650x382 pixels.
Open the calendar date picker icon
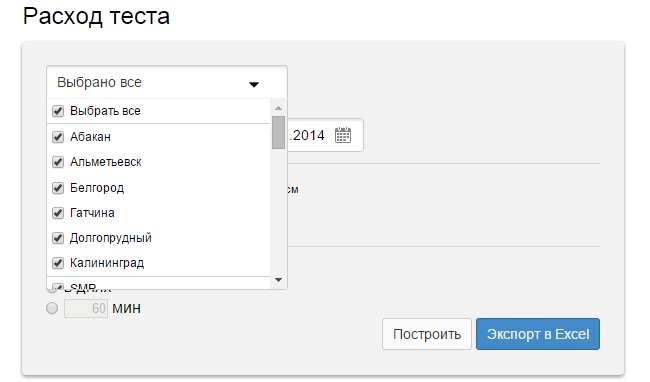343,135
